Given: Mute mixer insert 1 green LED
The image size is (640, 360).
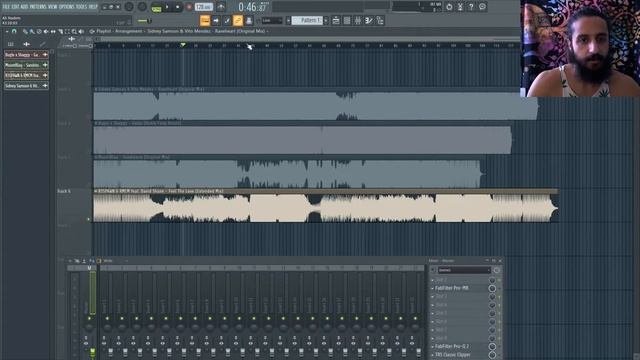Looking at the screenshot, I should 107,318.
